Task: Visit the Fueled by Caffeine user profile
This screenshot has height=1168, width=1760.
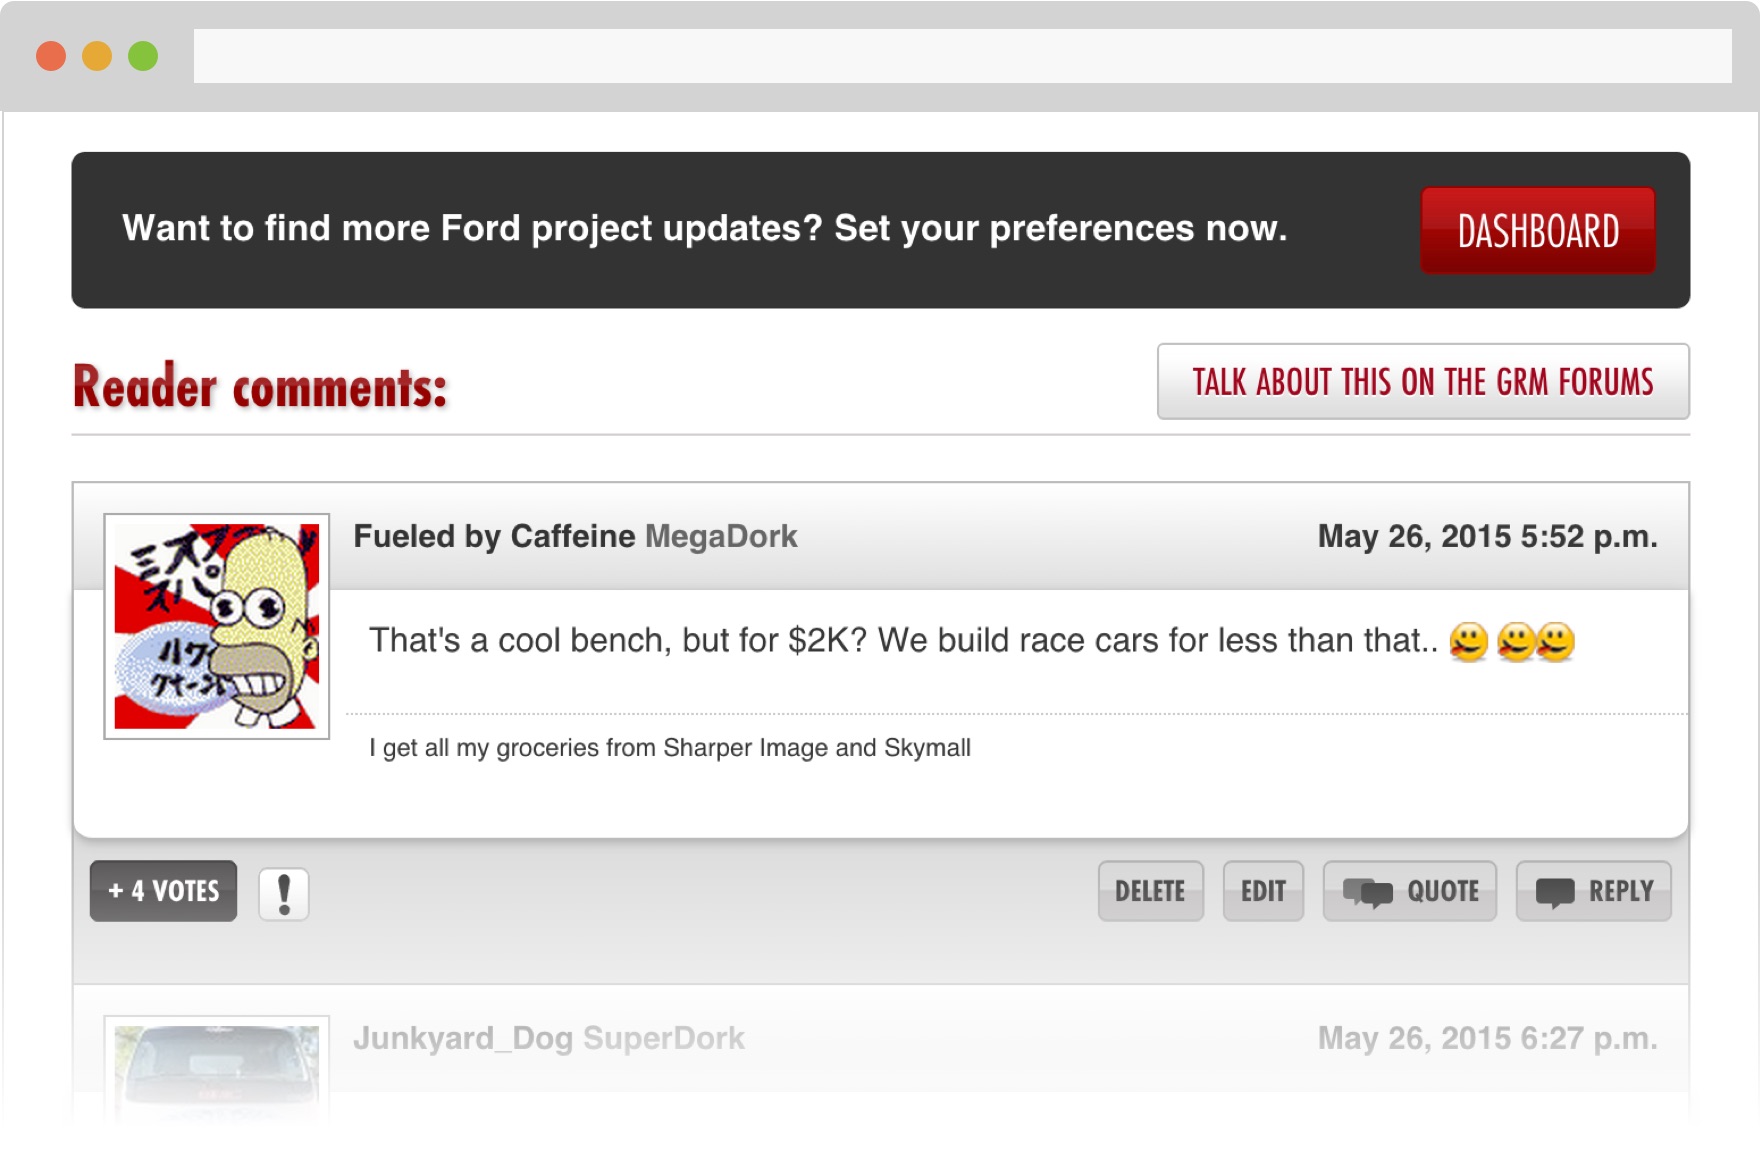Action: [494, 537]
